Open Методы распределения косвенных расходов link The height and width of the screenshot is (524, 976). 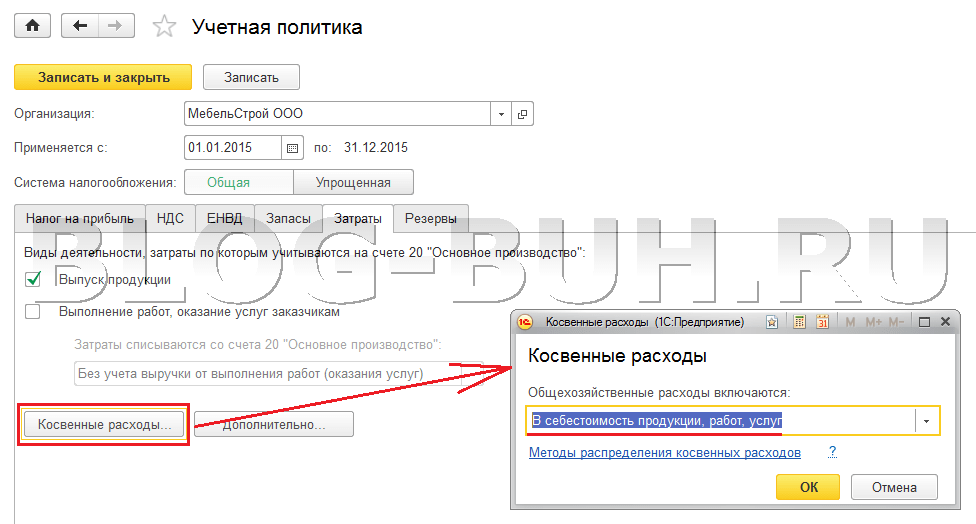tap(664, 453)
